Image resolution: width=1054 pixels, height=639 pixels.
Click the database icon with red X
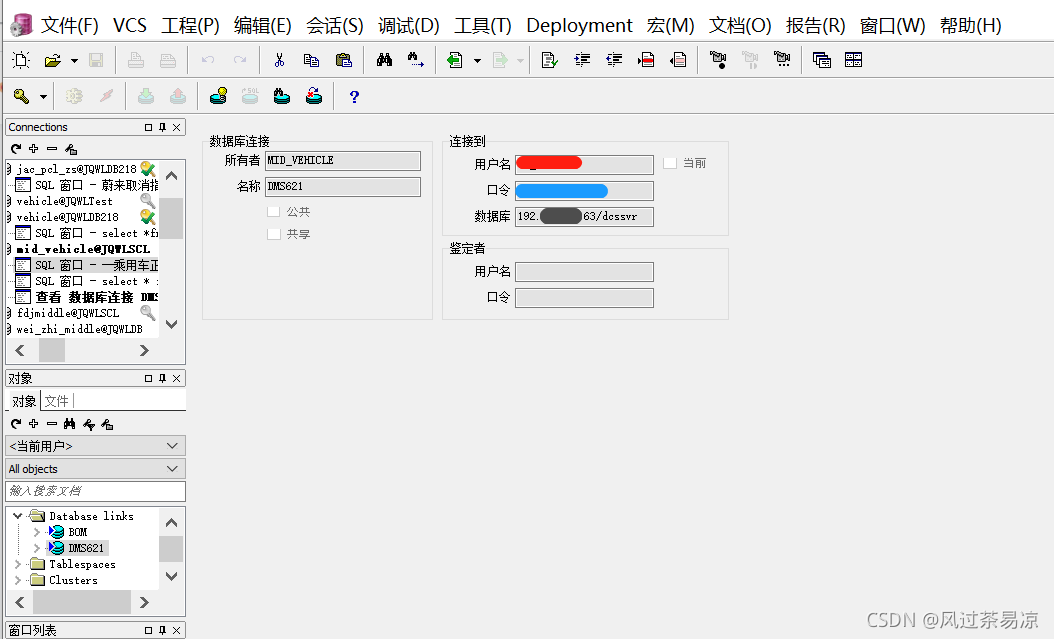tap(314, 97)
